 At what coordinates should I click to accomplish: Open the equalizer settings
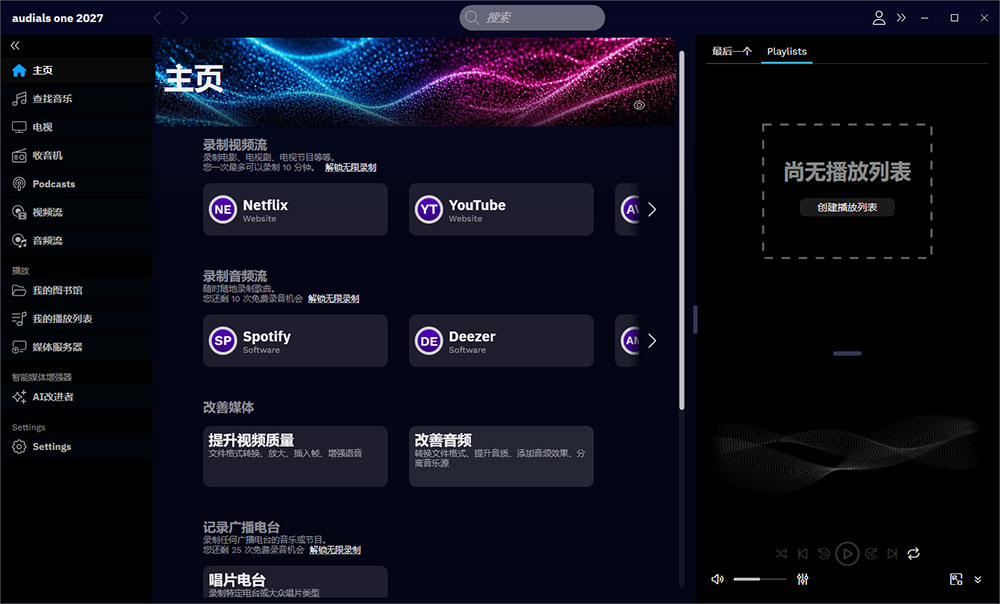(x=802, y=579)
